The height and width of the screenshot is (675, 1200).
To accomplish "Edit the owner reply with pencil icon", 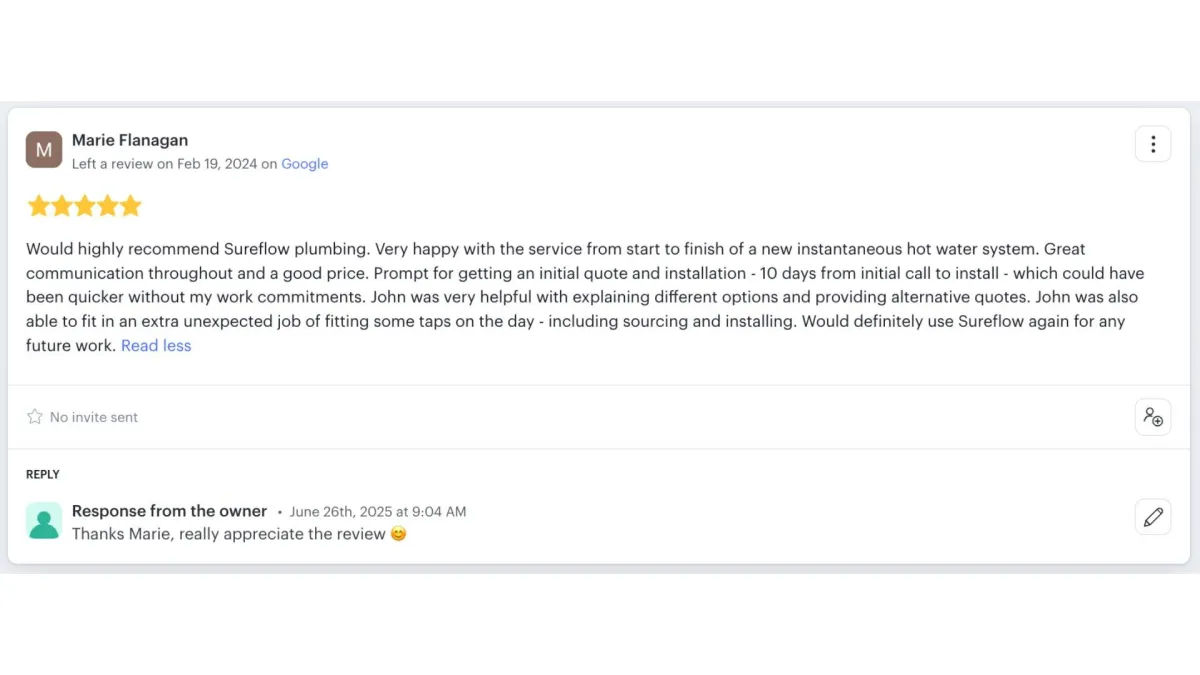I will (x=1152, y=517).
